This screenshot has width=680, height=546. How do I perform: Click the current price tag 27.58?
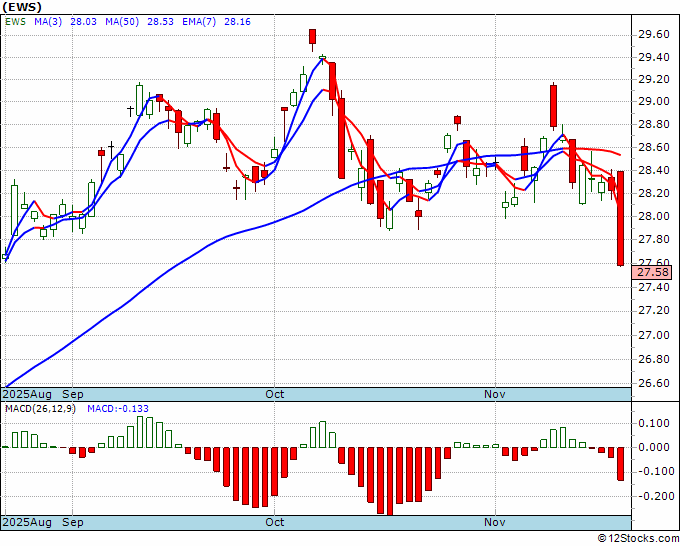click(x=652, y=272)
